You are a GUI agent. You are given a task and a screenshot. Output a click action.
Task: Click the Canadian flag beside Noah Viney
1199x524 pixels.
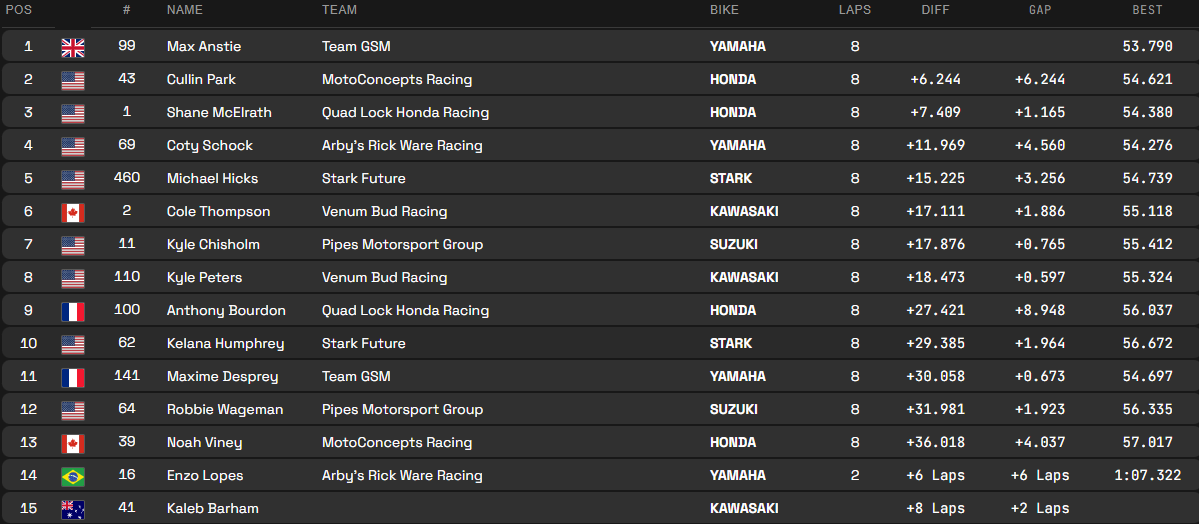coord(73,443)
